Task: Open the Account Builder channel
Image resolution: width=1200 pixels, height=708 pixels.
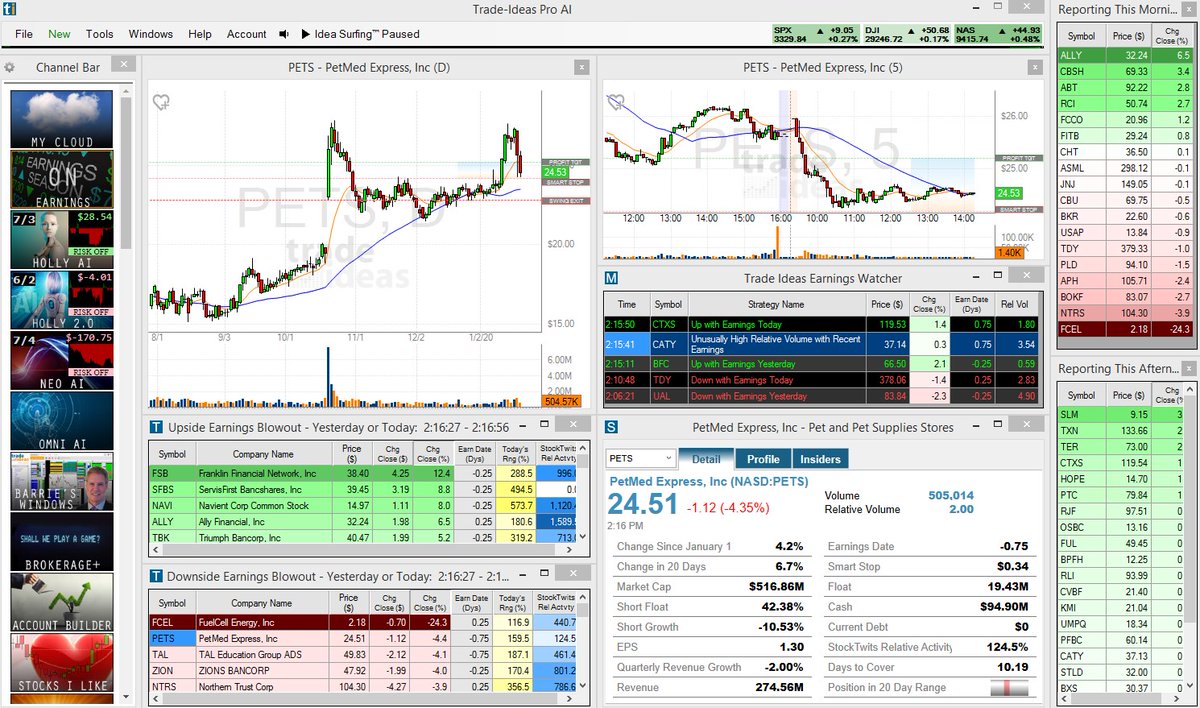Action: coord(62,602)
